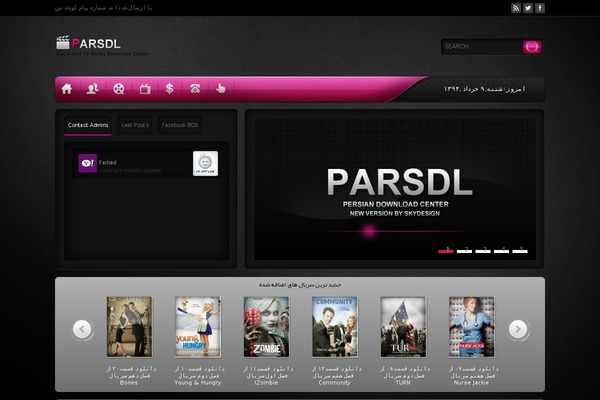
Task: Open the Bones poster thumbnail
Action: pos(129,327)
